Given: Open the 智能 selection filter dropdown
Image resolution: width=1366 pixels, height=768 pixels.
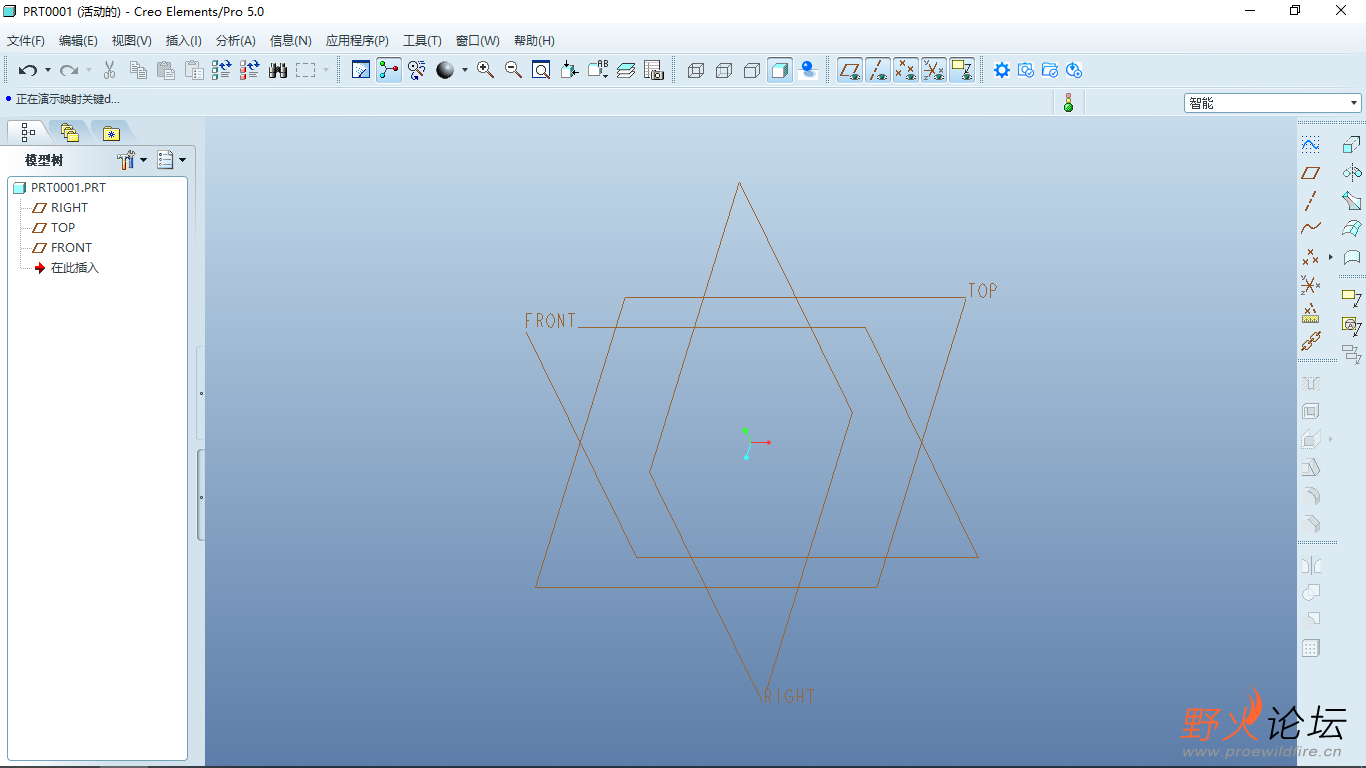Looking at the screenshot, I should click(1273, 103).
